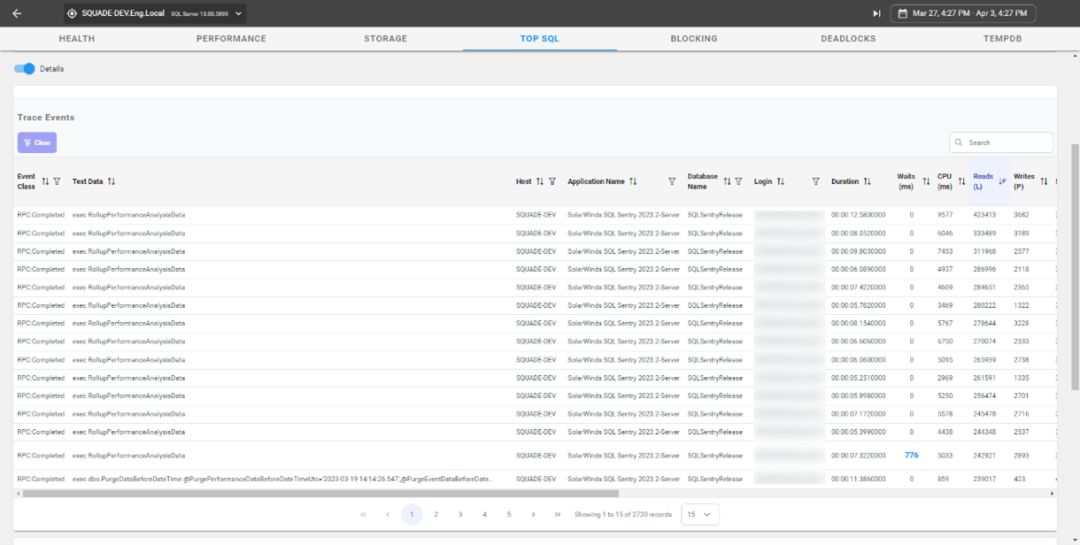This screenshot has width=1080, height=545.
Task: Filter the Login column
Action: point(816,181)
